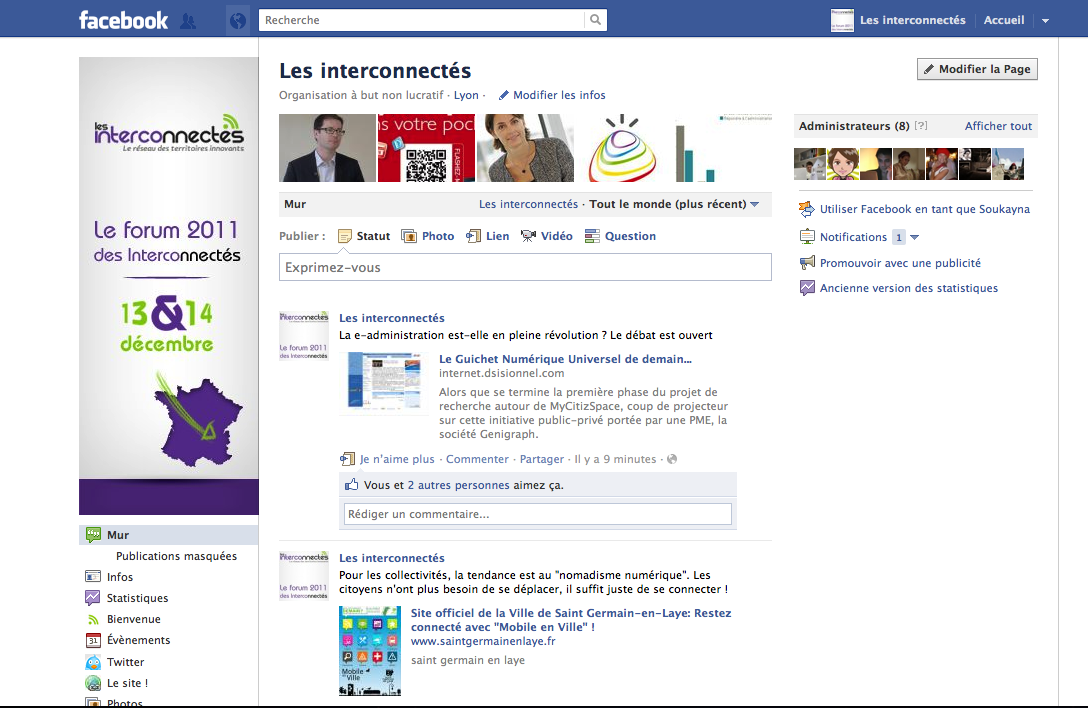Click the administrators [?] help link
This screenshot has height=708, width=1088.
pos(921,126)
